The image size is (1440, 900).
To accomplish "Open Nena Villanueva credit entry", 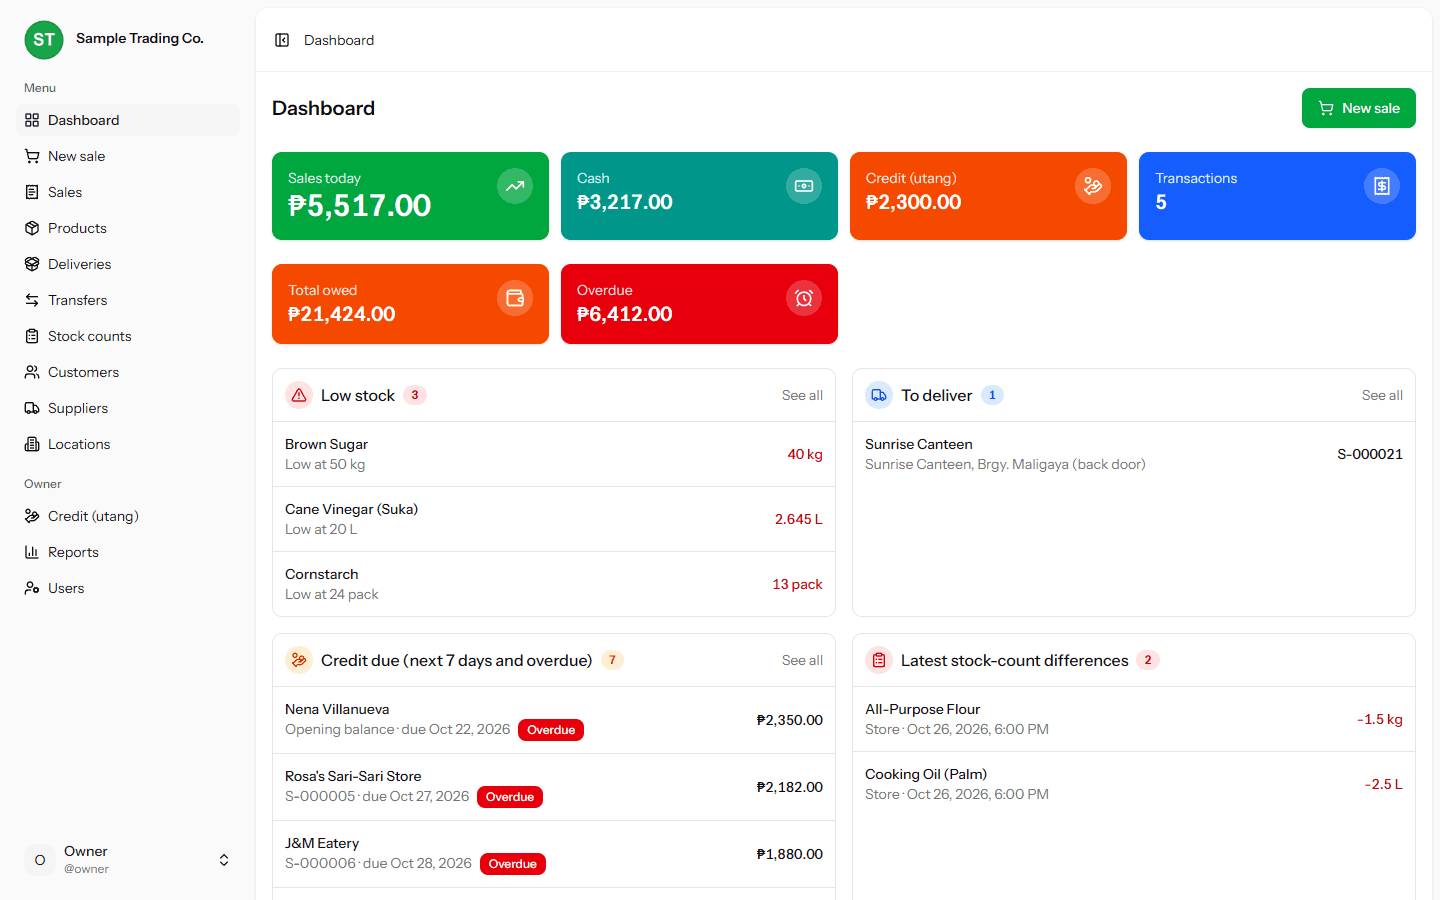I will [554, 720].
